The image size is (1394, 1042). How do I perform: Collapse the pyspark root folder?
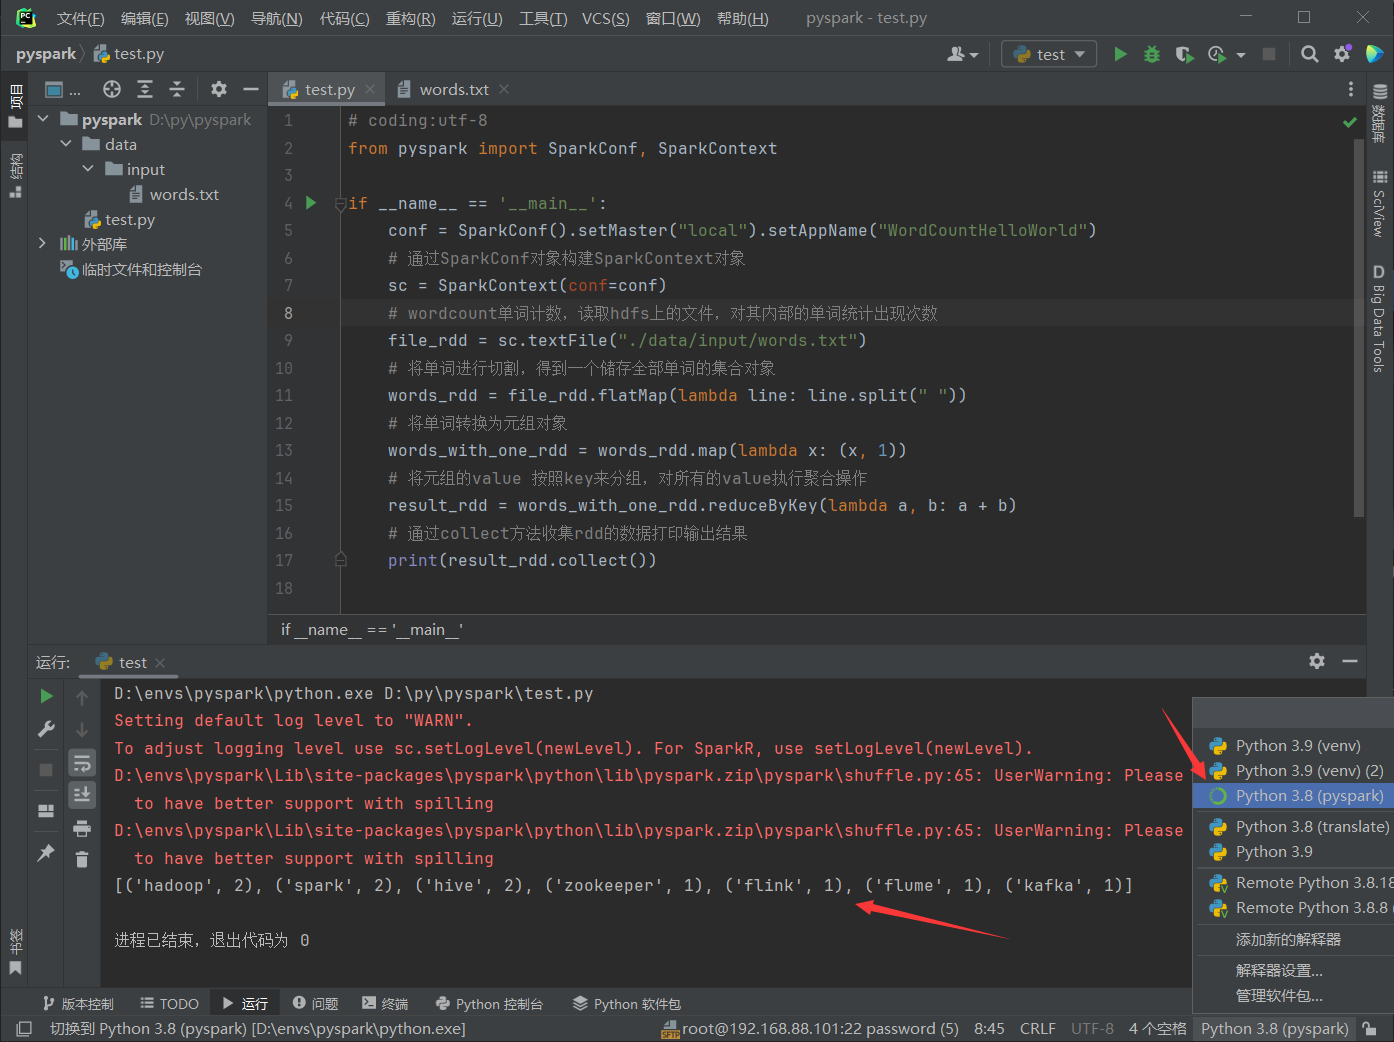pyautogui.click(x=43, y=119)
